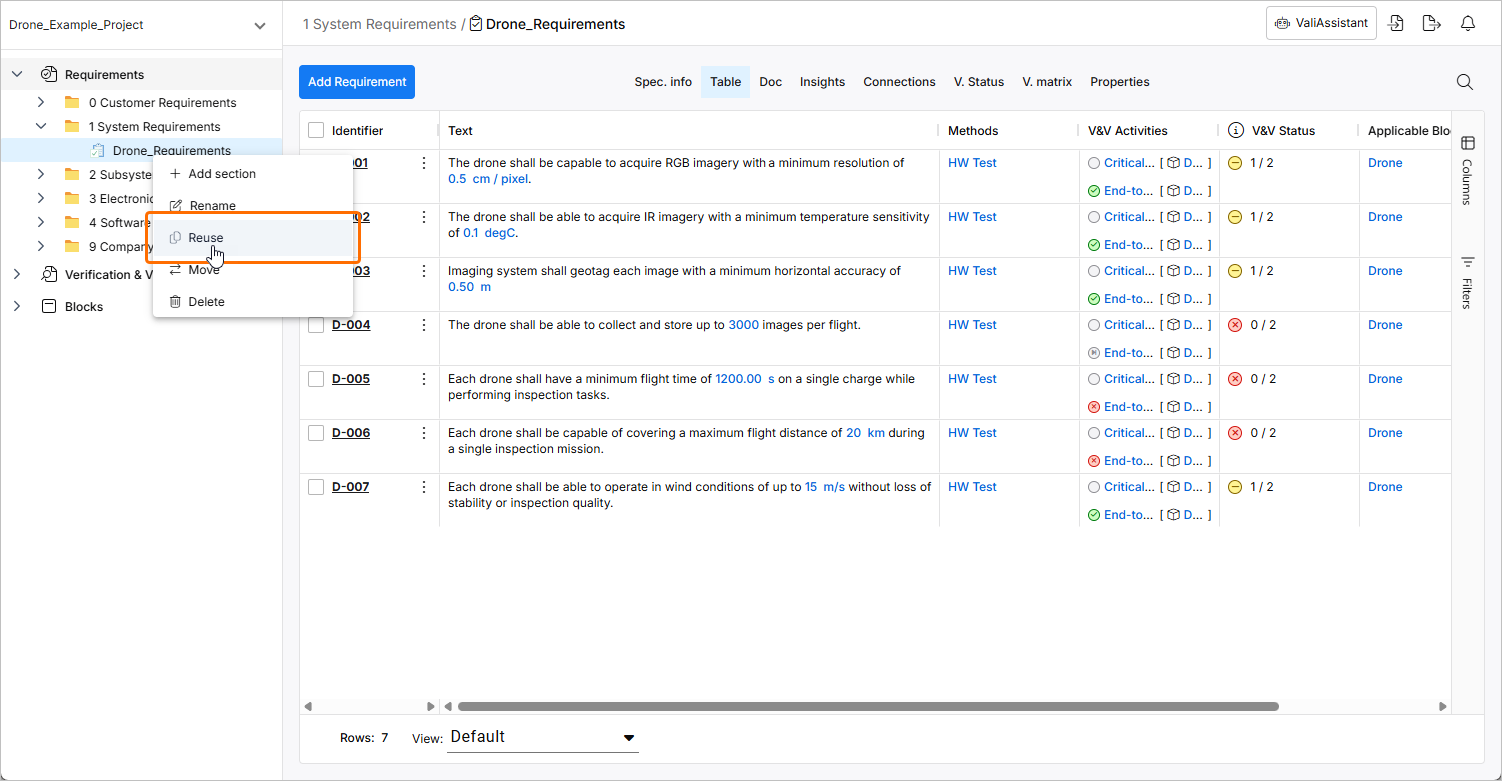This screenshot has width=1502, height=781.
Task: Click the import file icon
Action: [x=1396, y=24]
